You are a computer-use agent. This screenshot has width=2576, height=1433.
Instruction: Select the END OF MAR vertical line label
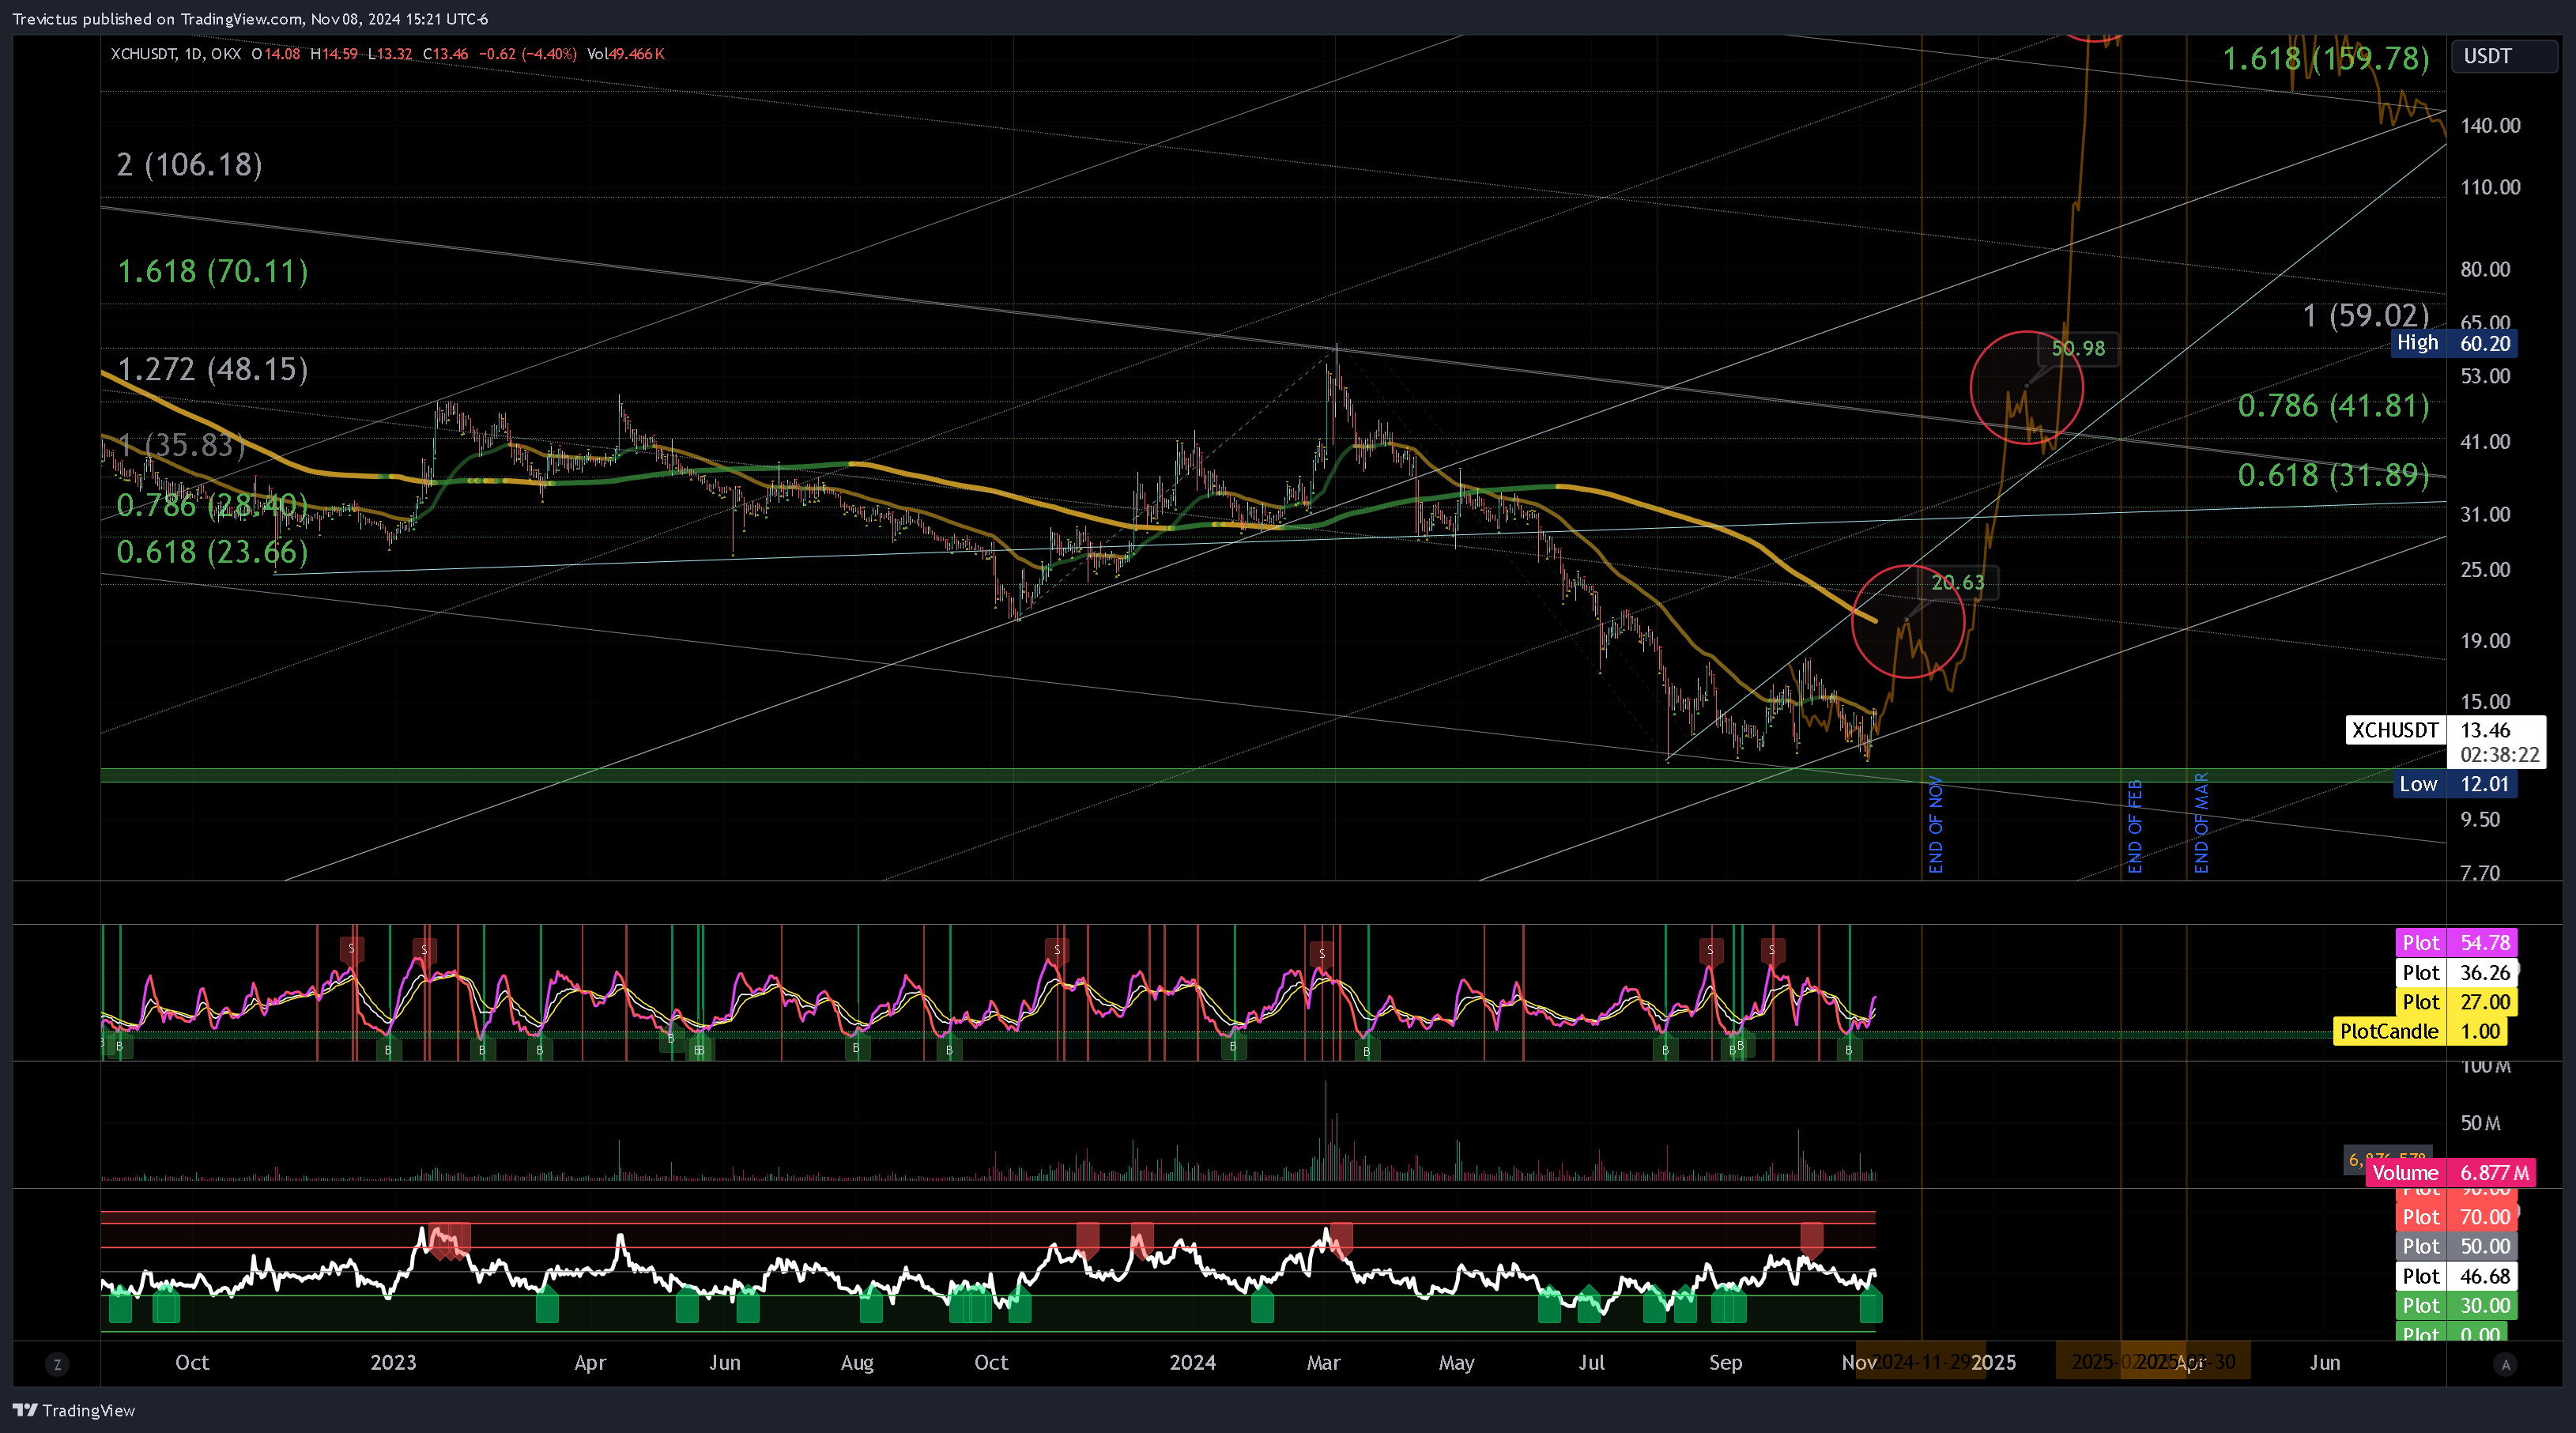click(2201, 823)
